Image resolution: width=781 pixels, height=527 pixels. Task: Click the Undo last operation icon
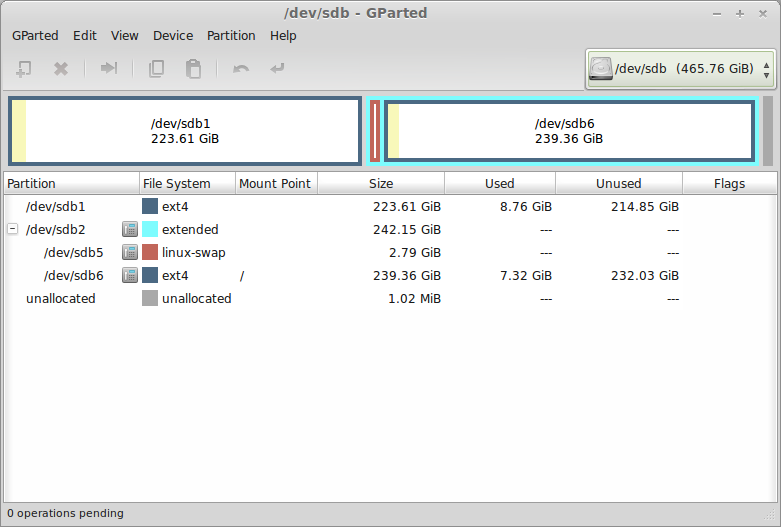coord(241,69)
